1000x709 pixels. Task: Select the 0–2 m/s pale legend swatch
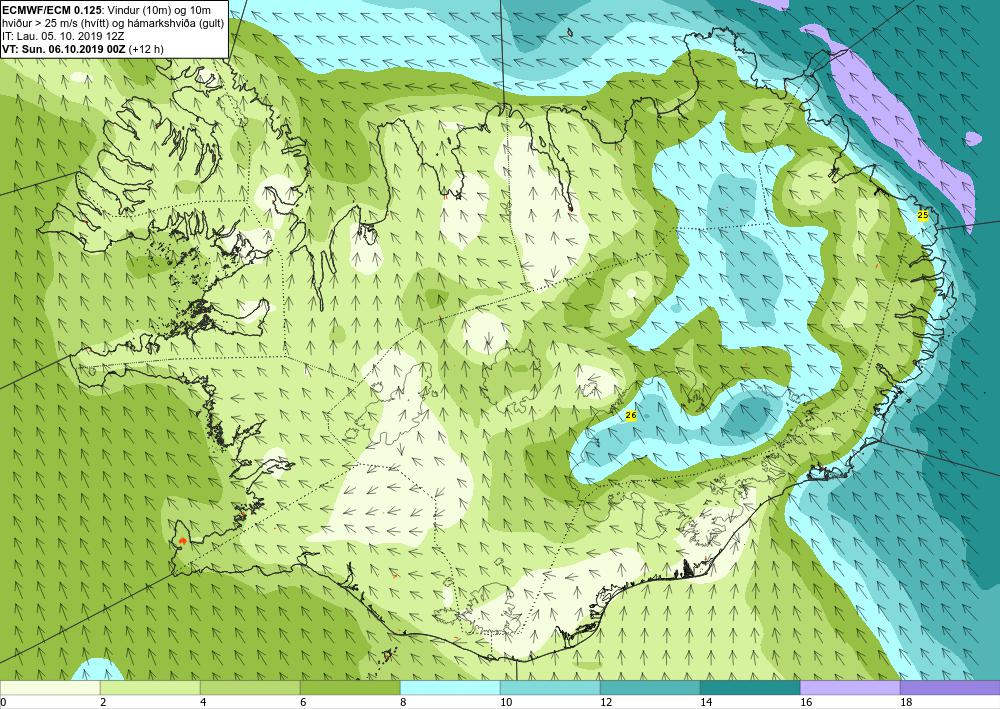coord(50,688)
